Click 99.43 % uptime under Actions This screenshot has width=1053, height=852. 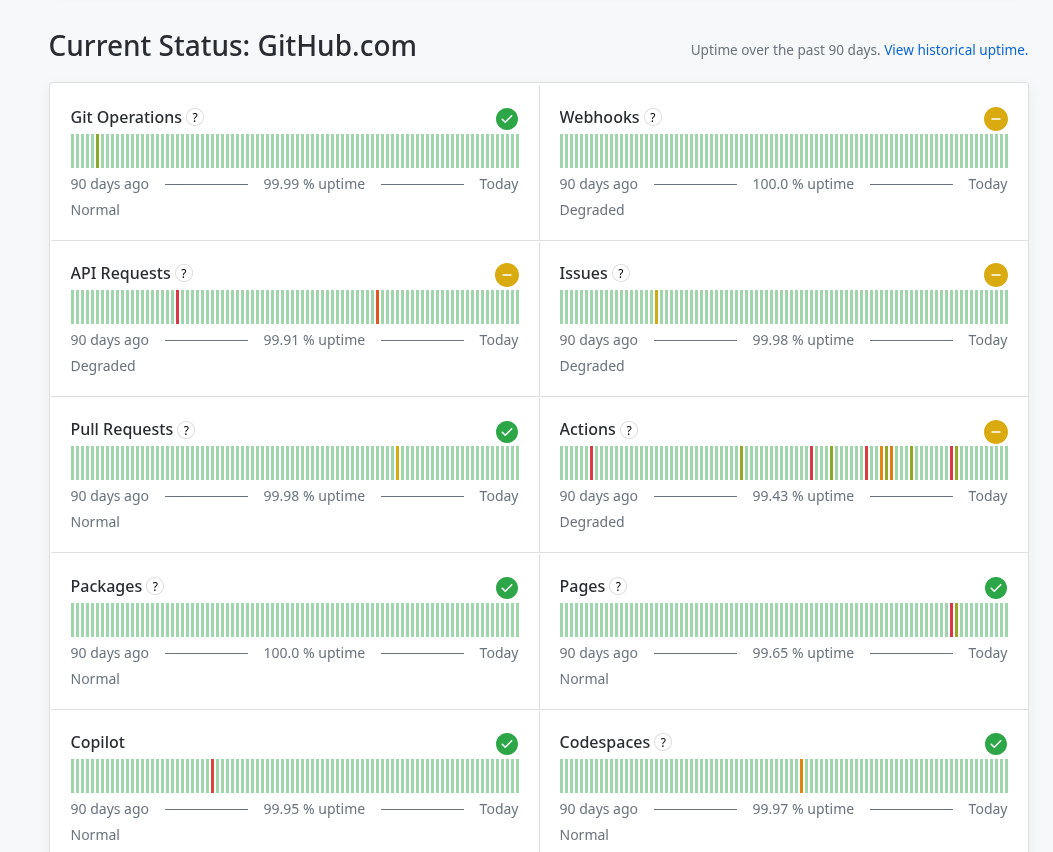coord(803,496)
